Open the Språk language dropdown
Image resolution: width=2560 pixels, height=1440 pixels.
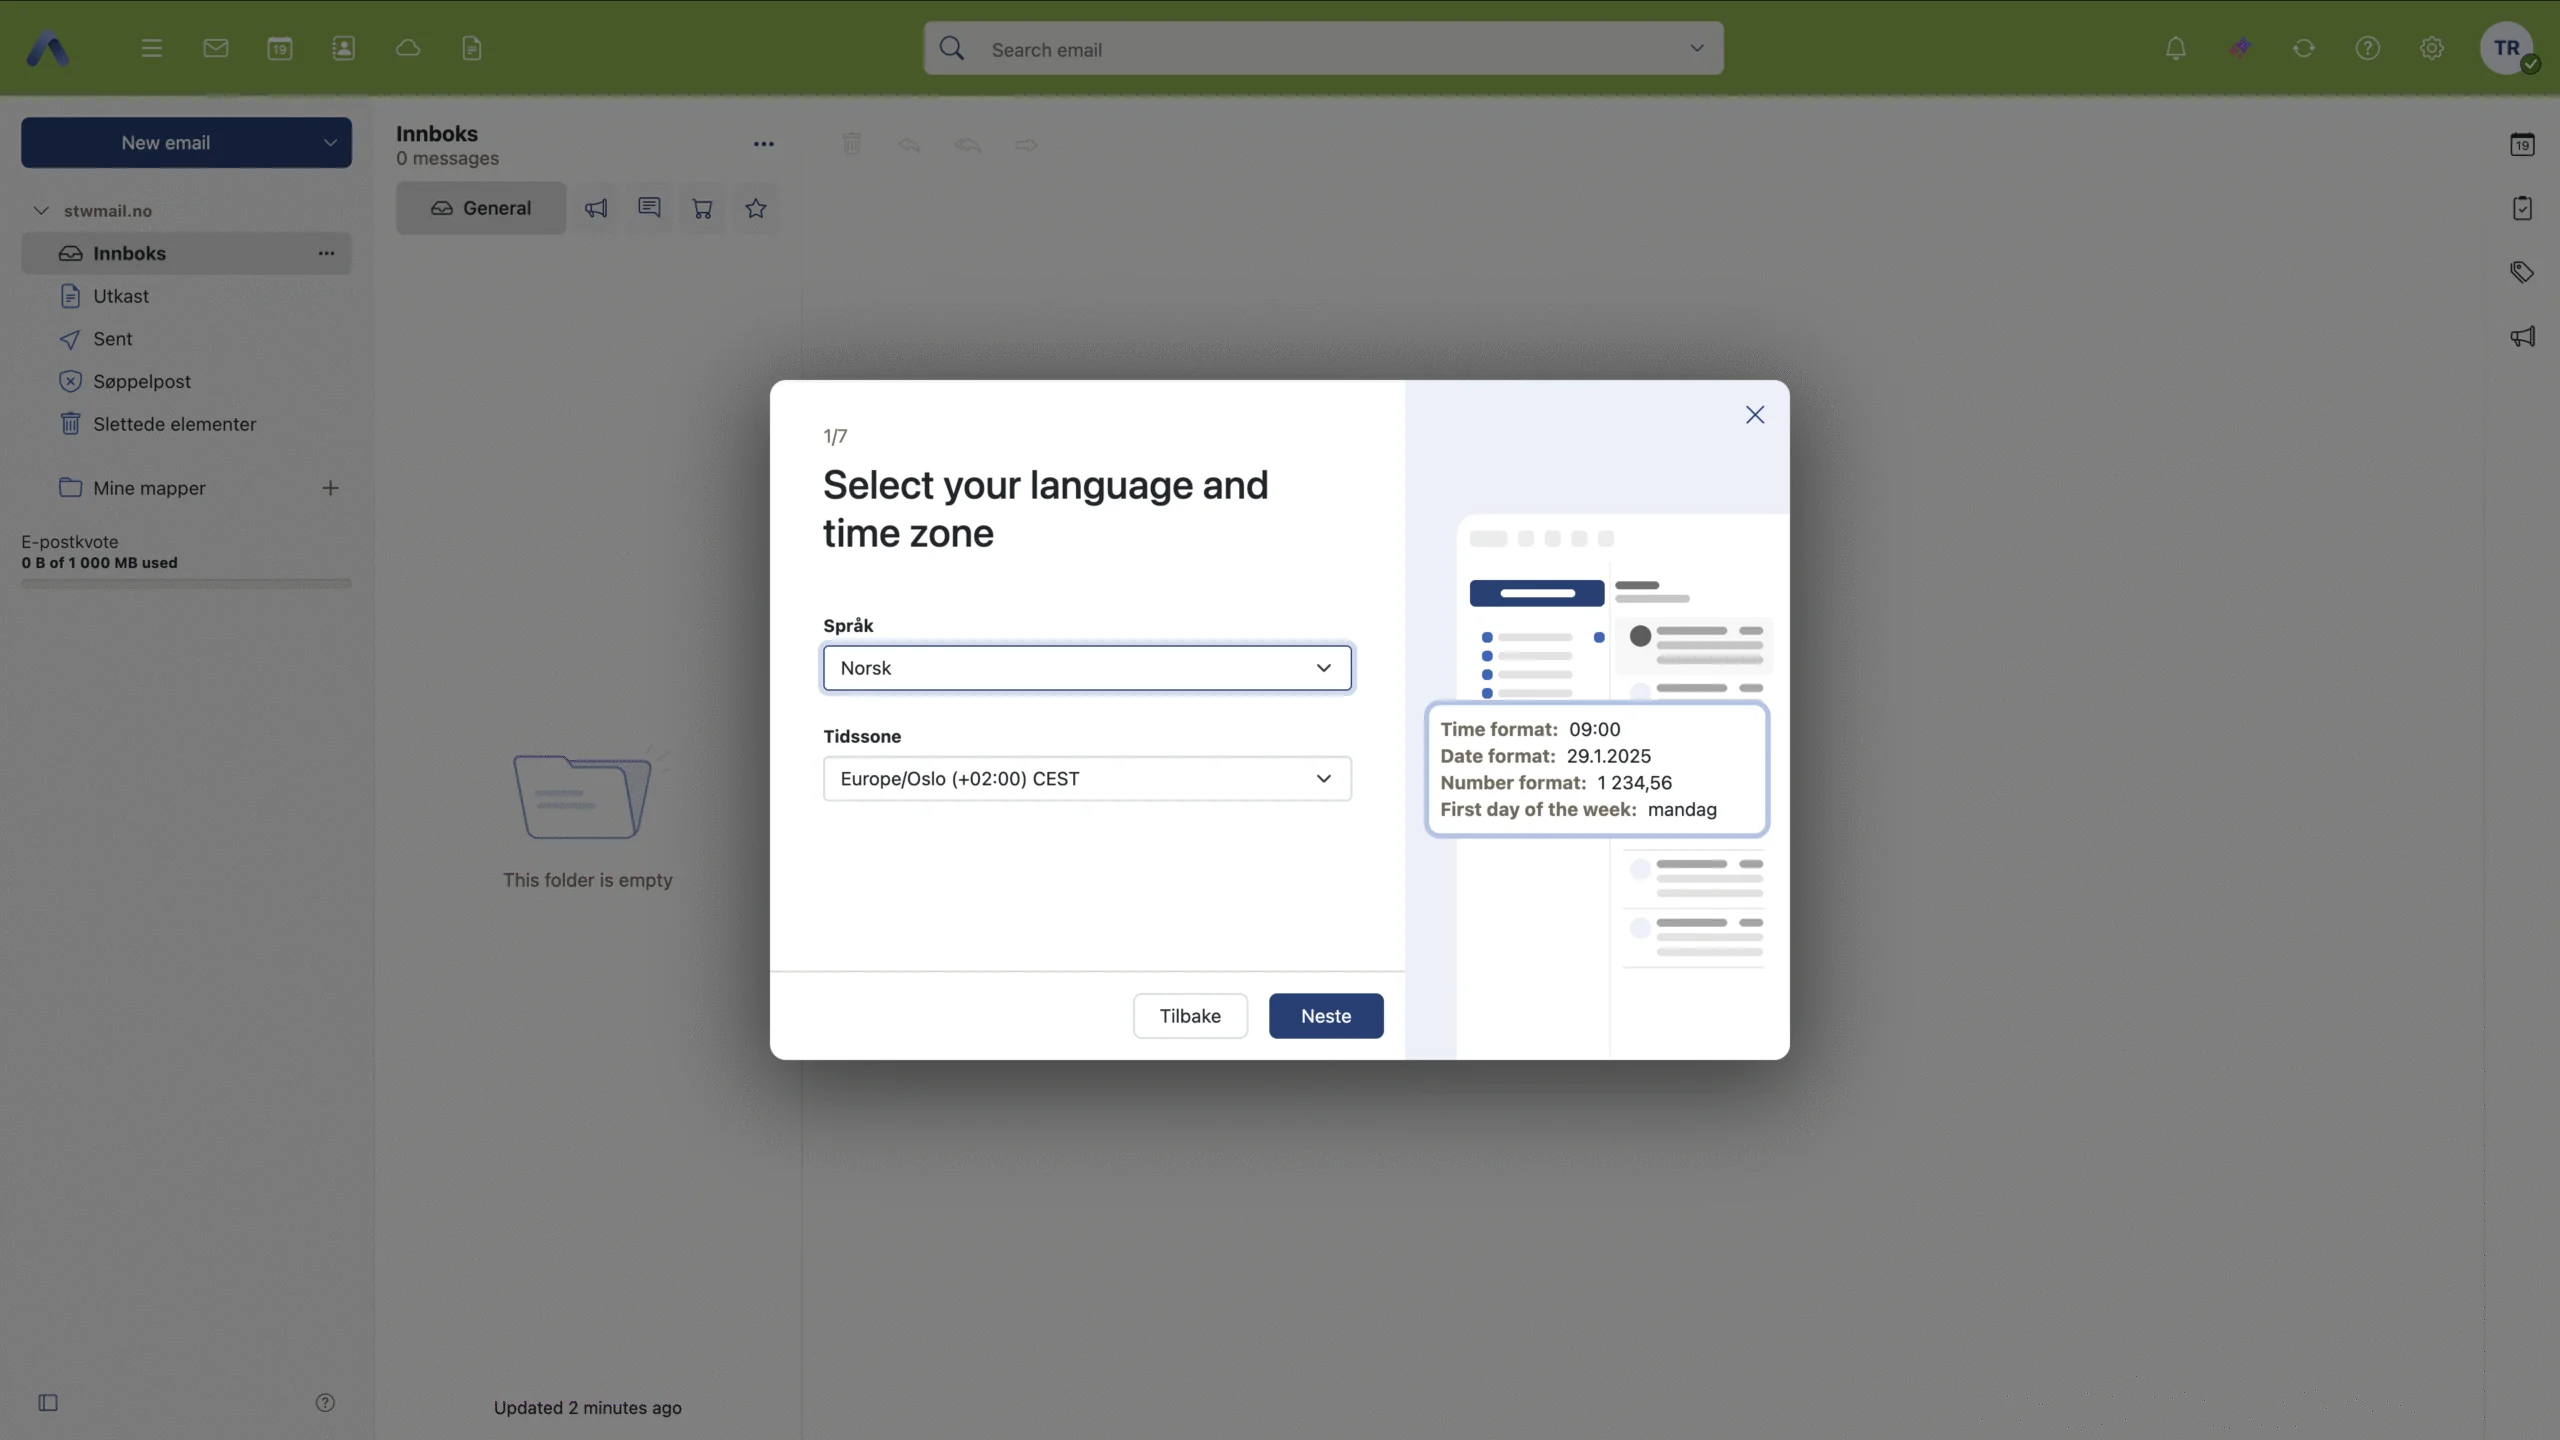(x=1087, y=668)
